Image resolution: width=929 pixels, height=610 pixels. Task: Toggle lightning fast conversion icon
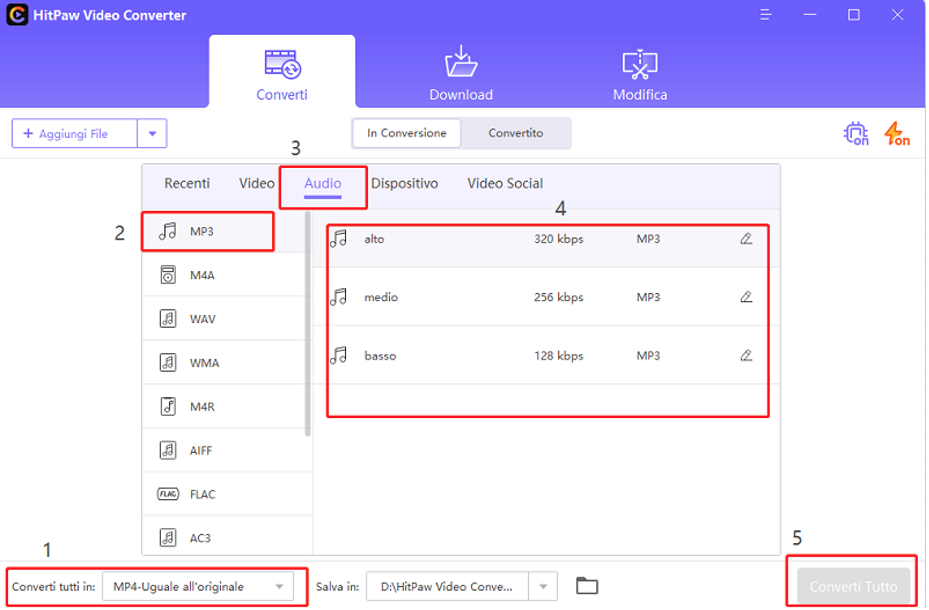coord(897,134)
